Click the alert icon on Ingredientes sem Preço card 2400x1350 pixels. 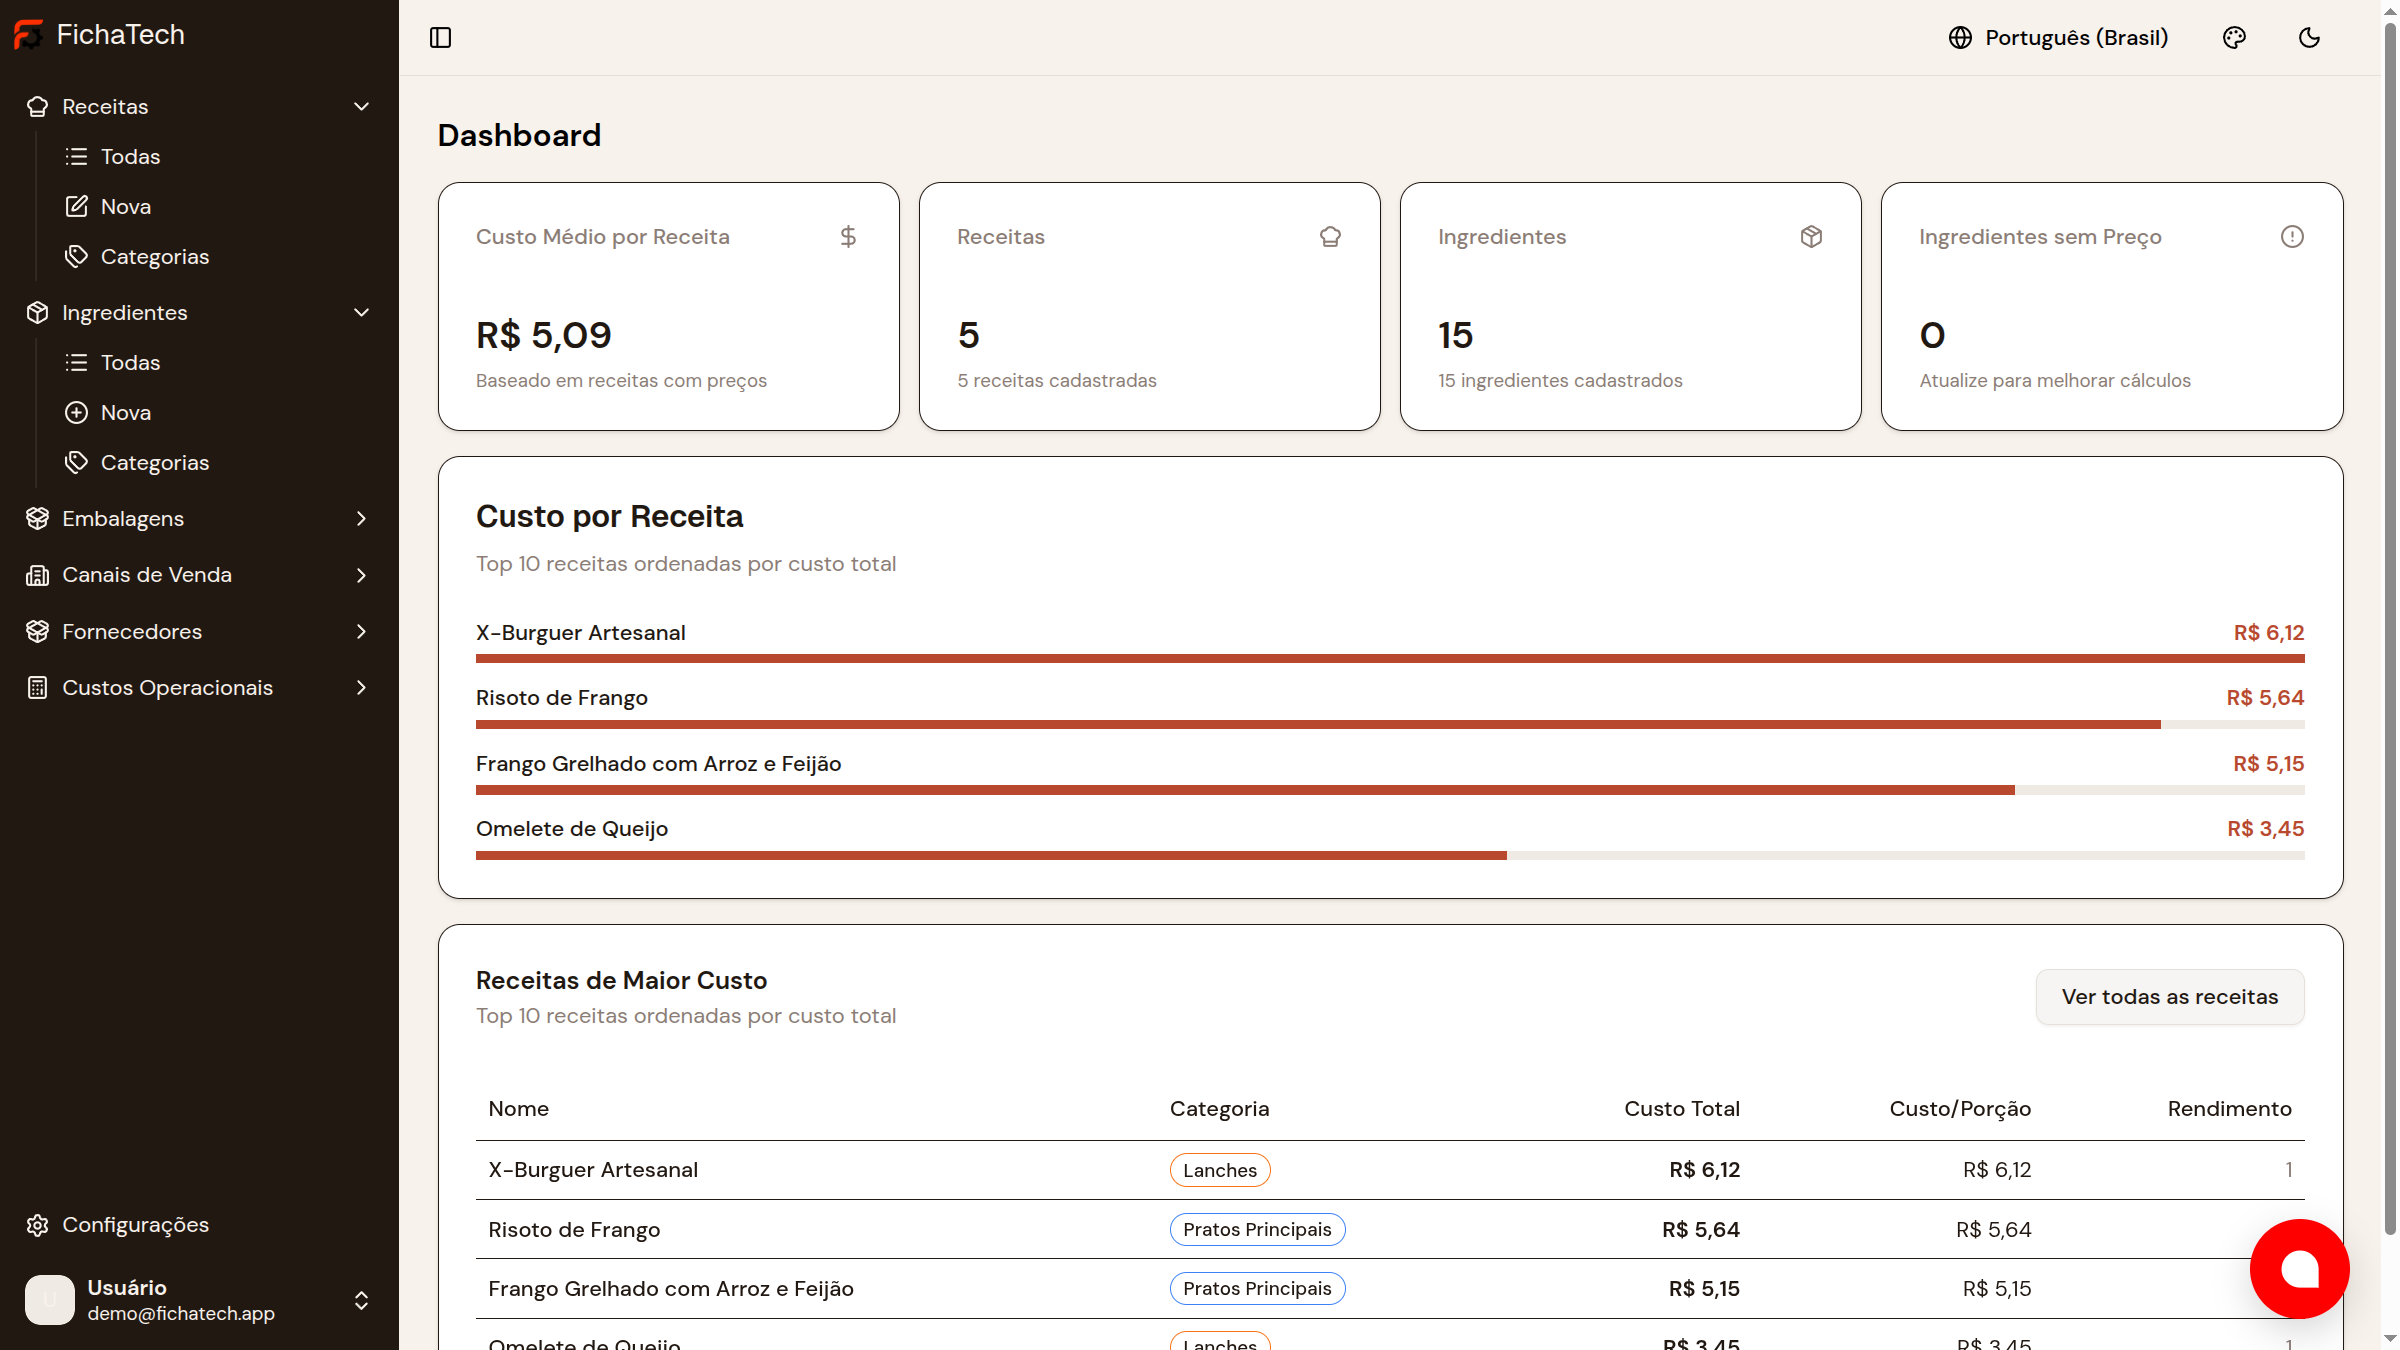point(2292,237)
